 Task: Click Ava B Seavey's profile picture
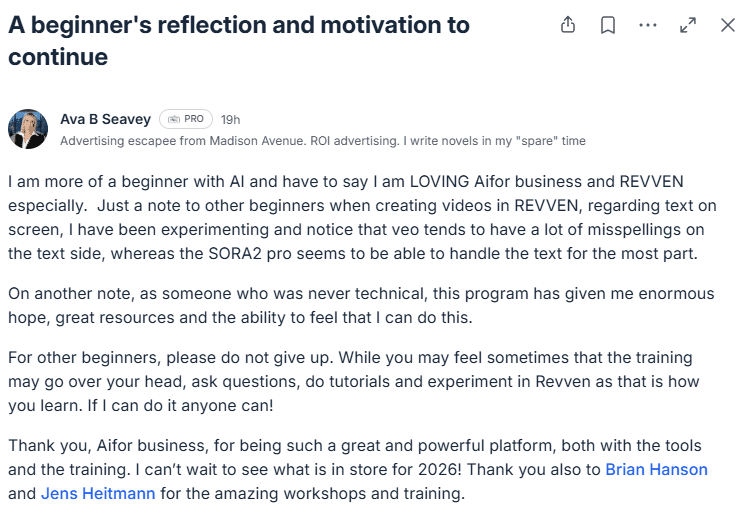28,129
